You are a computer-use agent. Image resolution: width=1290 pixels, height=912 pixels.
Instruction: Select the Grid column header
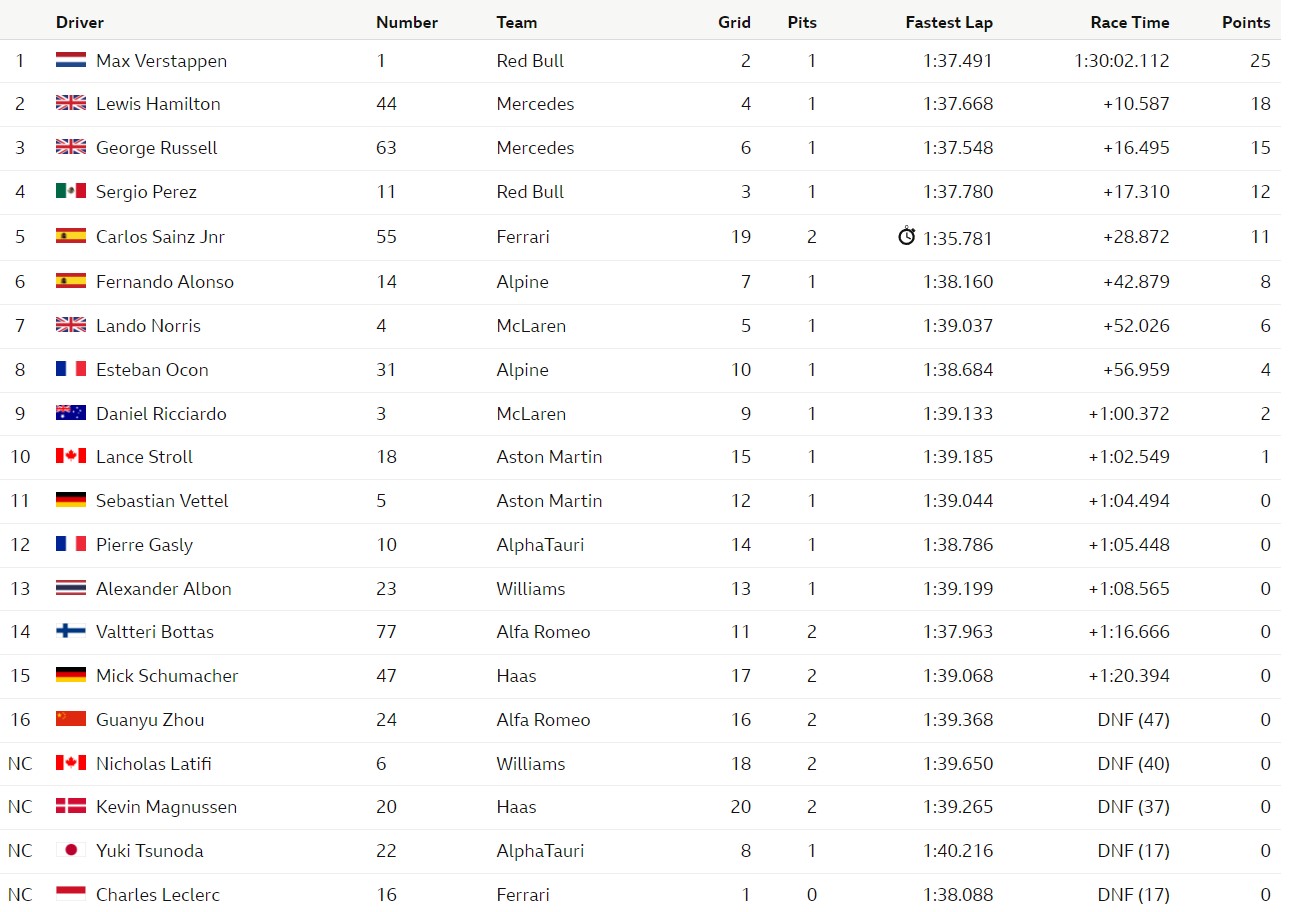point(734,22)
